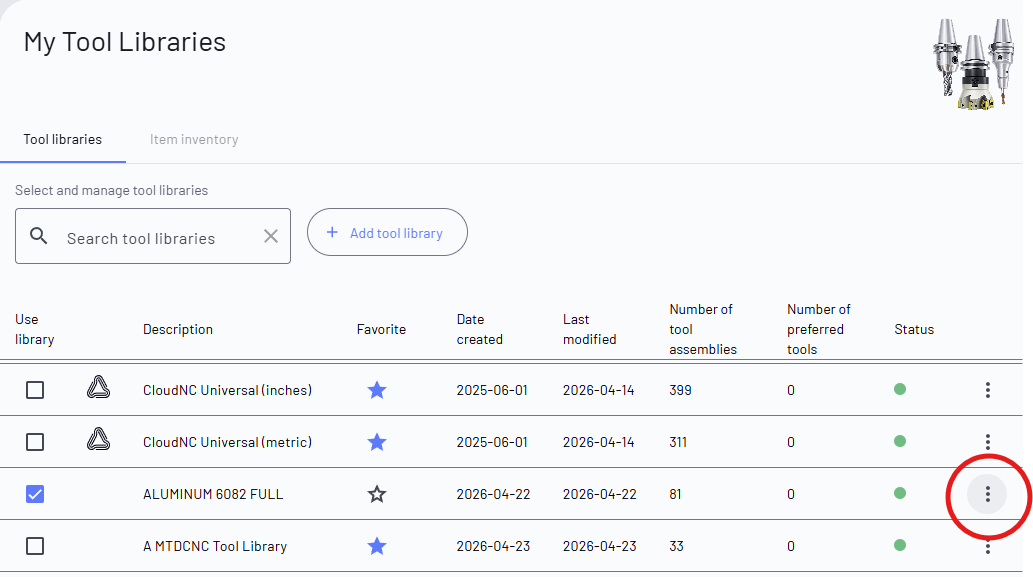Click the My Tool Libraries heading
Image resolution: width=1033 pixels, height=577 pixels.
tap(125, 42)
